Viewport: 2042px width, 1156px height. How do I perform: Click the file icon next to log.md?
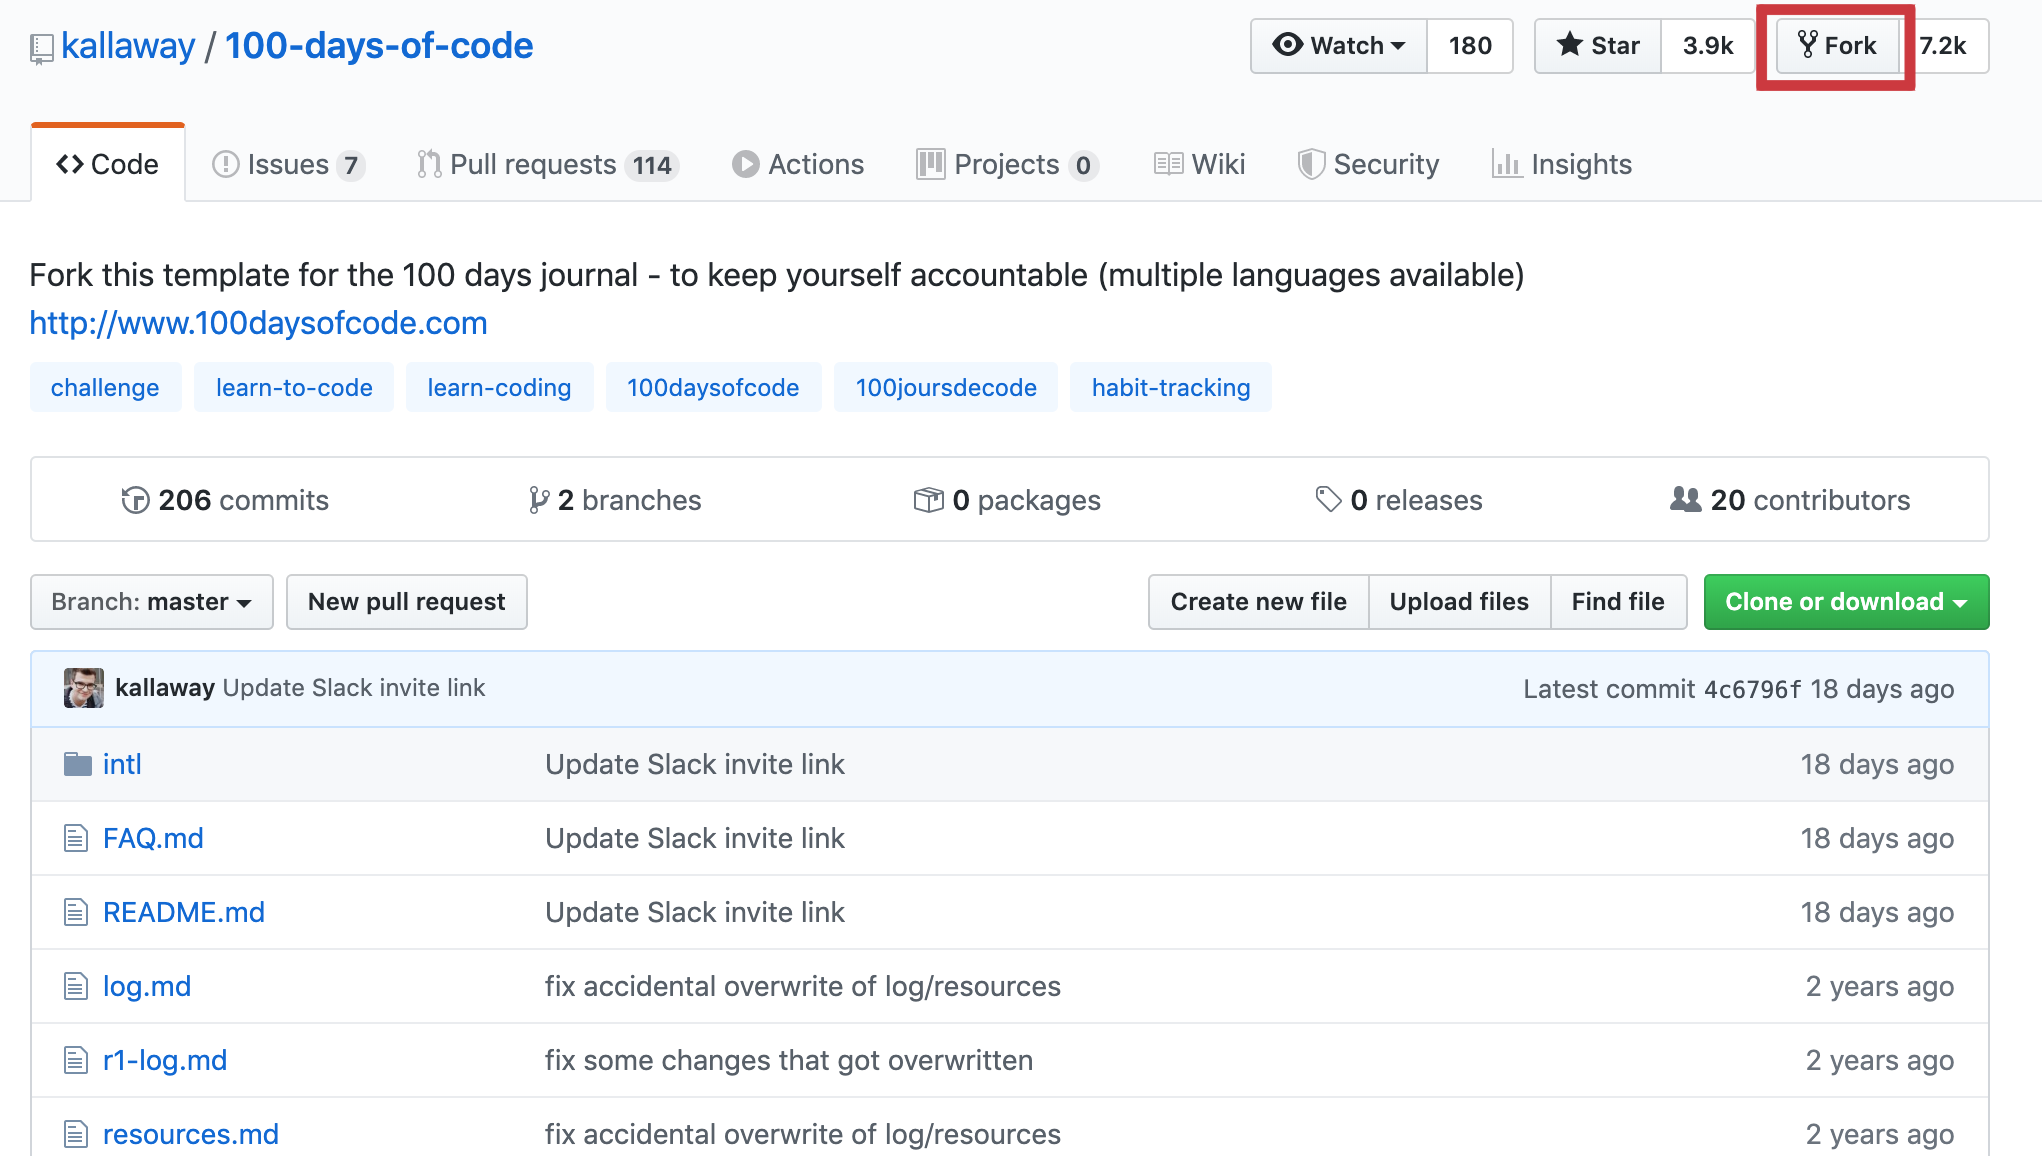[x=76, y=986]
